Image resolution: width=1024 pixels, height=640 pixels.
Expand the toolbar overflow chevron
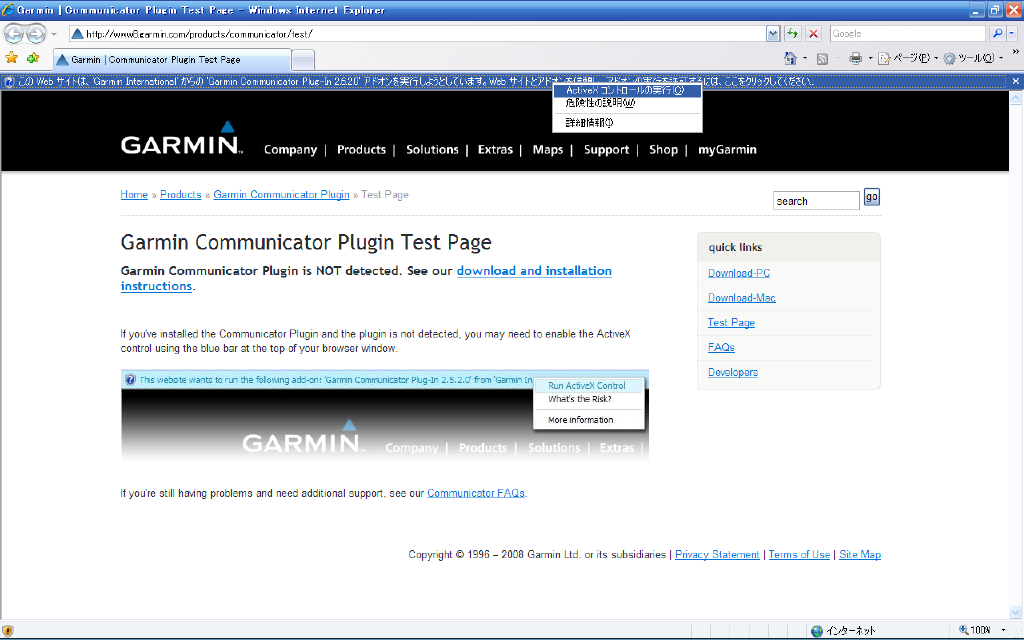coord(1016,52)
